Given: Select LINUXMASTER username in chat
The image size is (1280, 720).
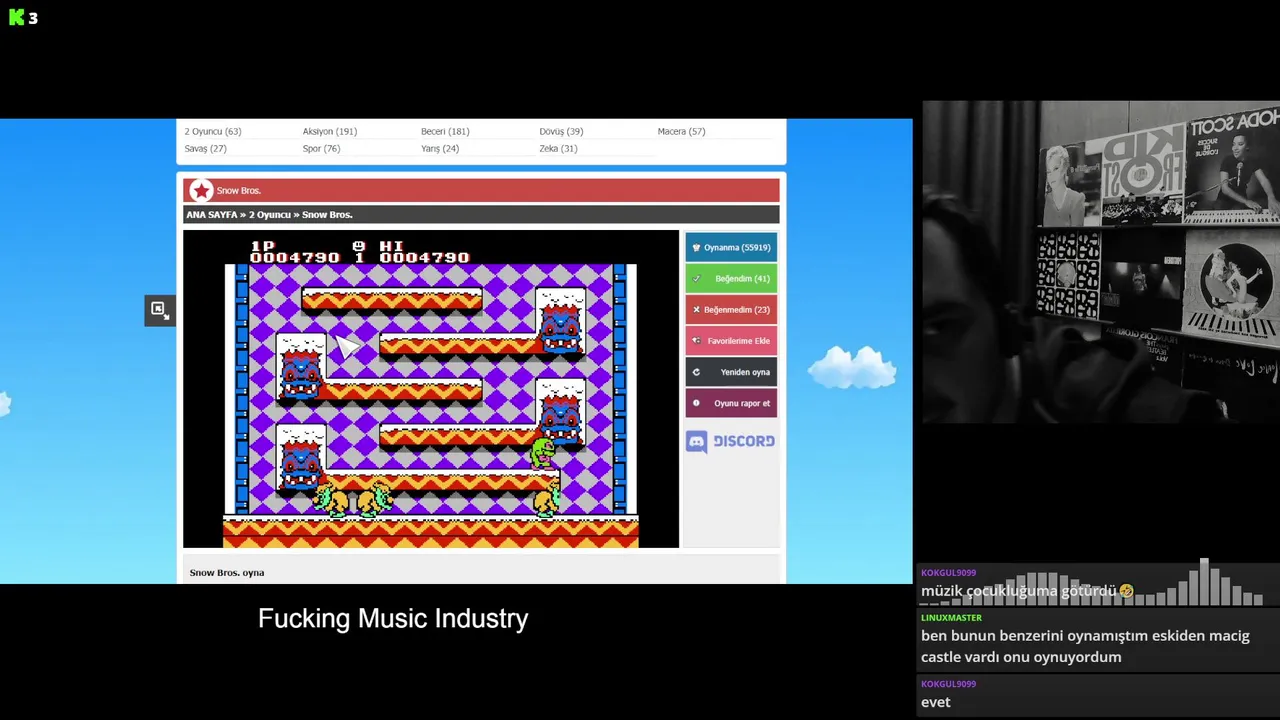Looking at the screenshot, I should click(x=951, y=618).
